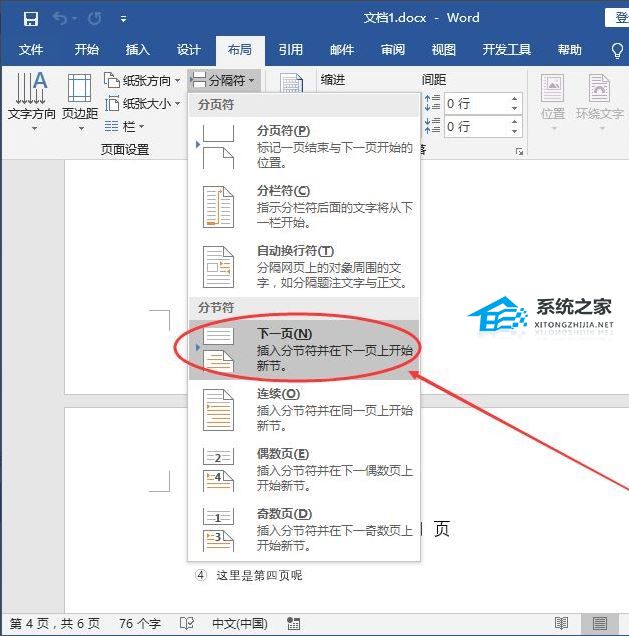Open the 页边距 margins tool
This screenshot has height=636, width=629.
(80, 101)
